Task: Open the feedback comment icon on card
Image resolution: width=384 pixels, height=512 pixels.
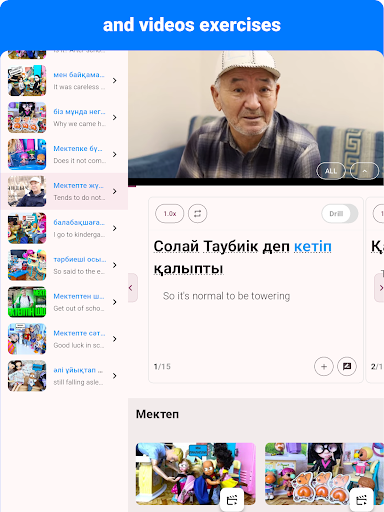Action: (347, 366)
